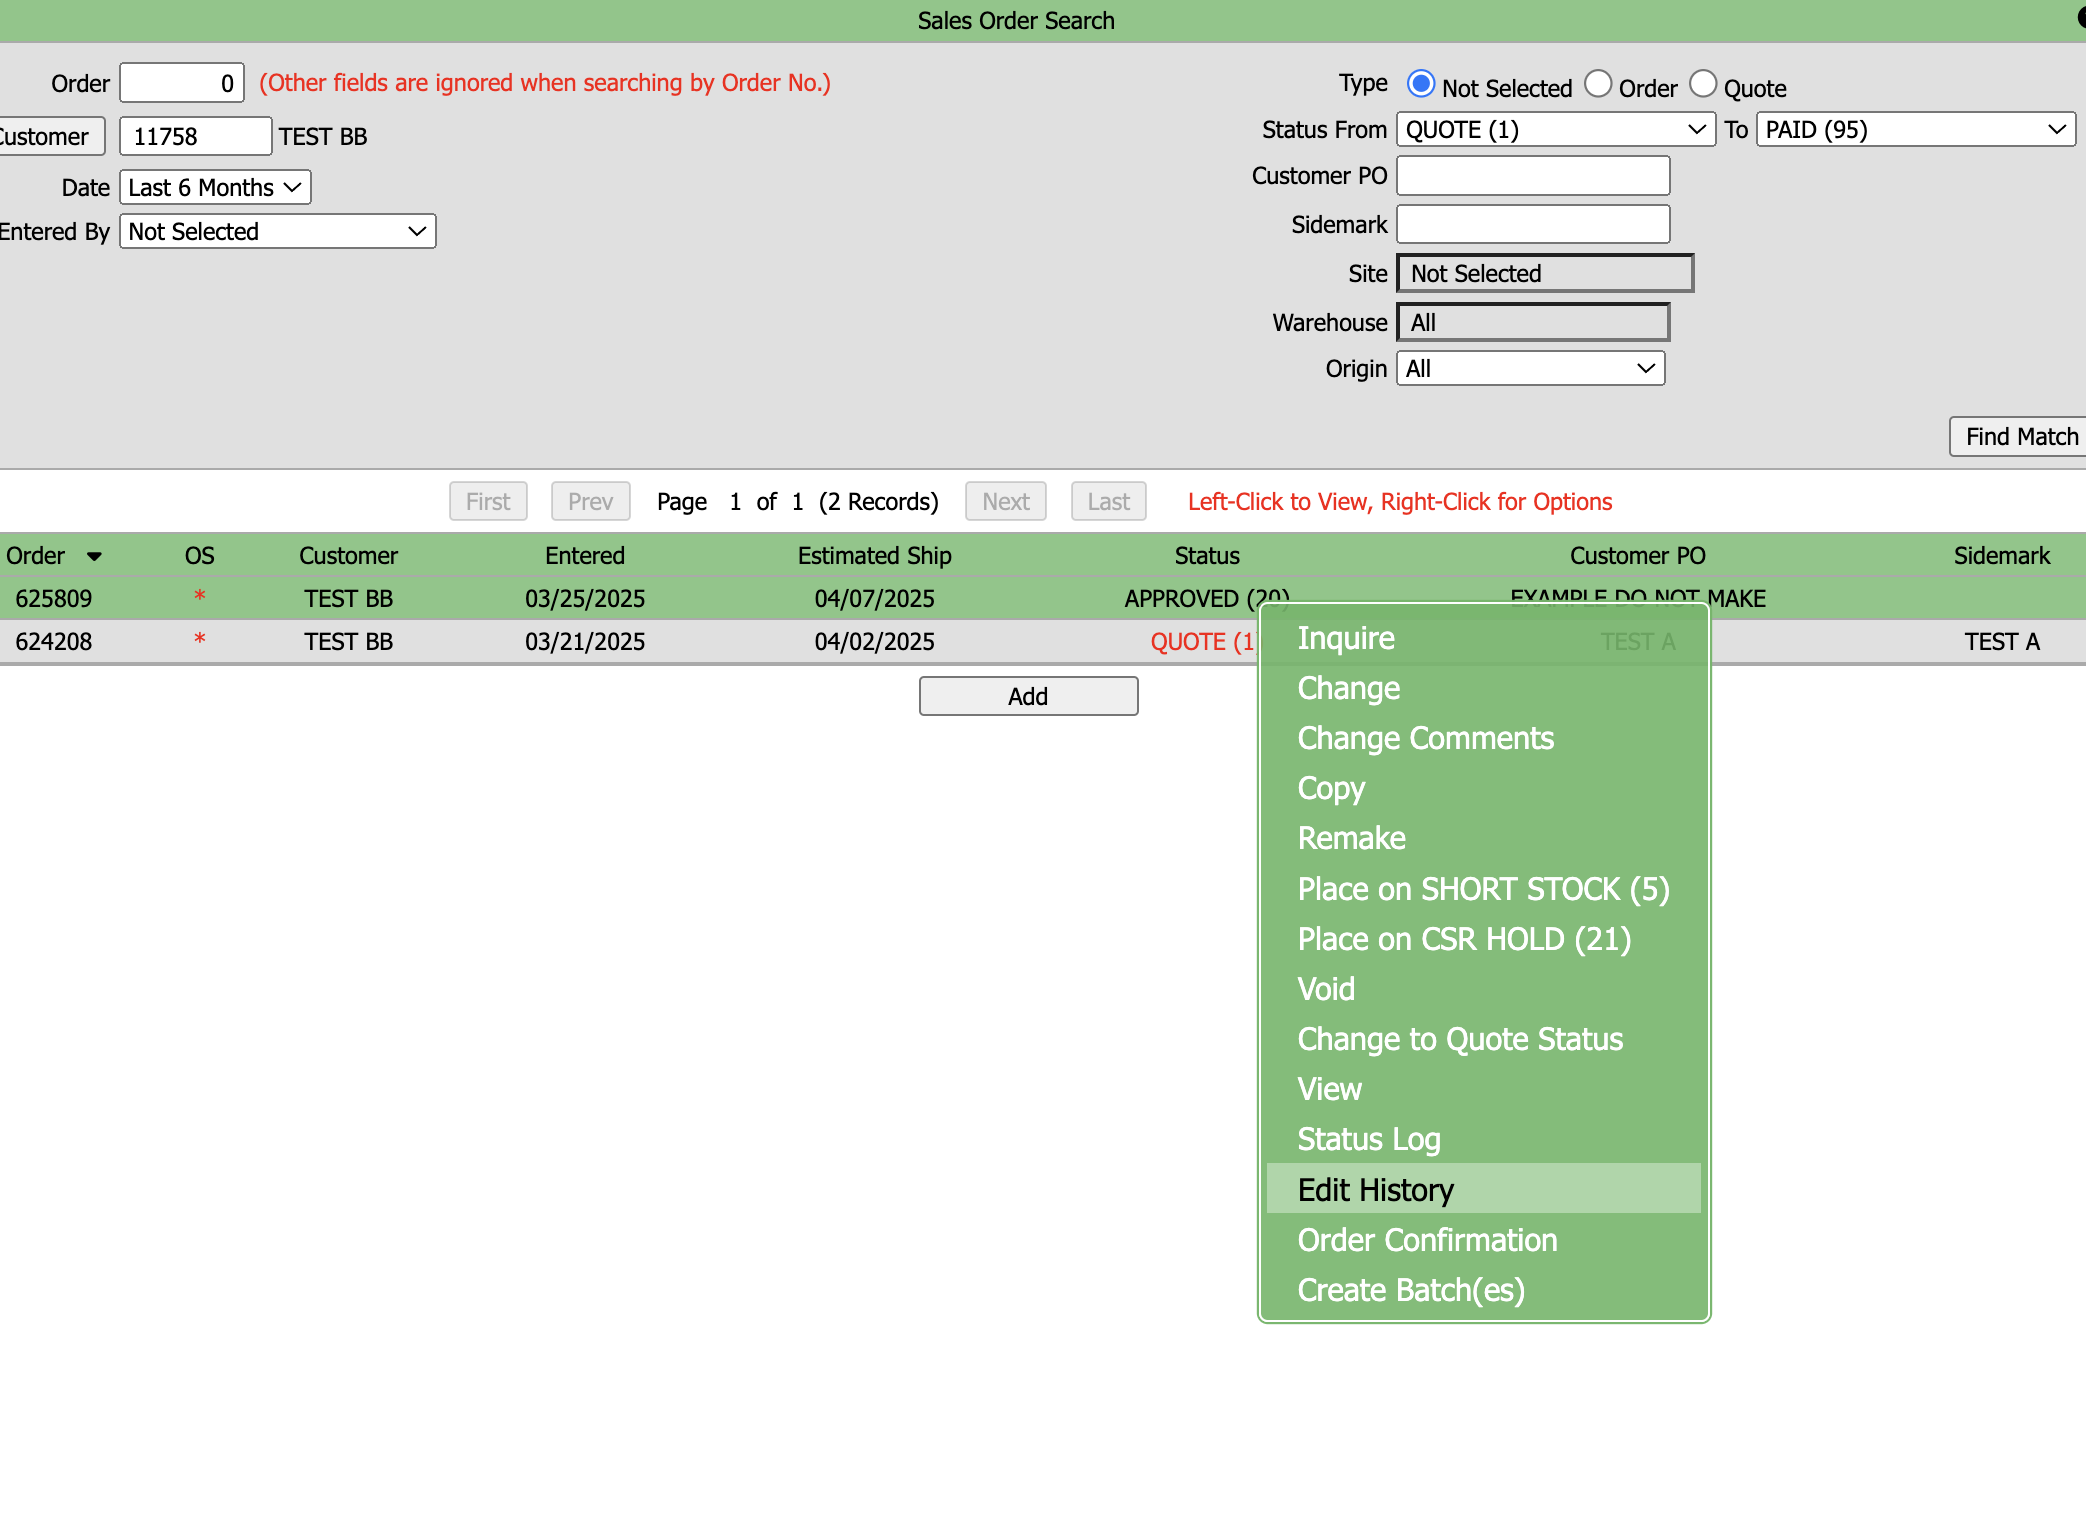Click the Customer PO input field
The width and height of the screenshot is (2086, 1516).
coord(1533,176)
